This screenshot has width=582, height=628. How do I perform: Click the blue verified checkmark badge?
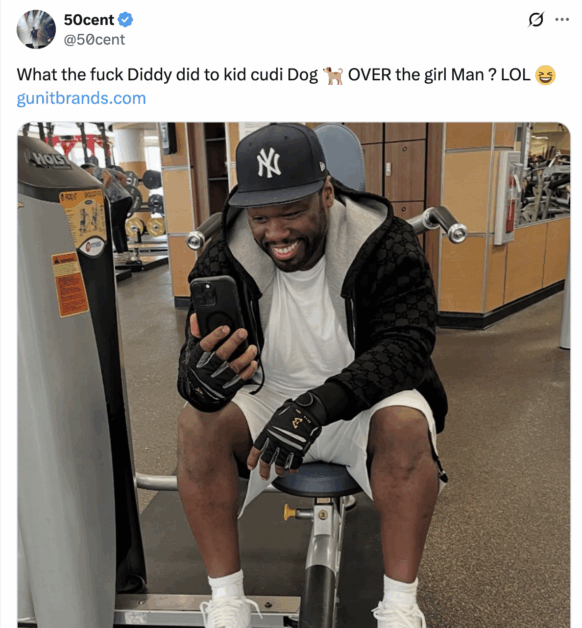pos(126,20)
